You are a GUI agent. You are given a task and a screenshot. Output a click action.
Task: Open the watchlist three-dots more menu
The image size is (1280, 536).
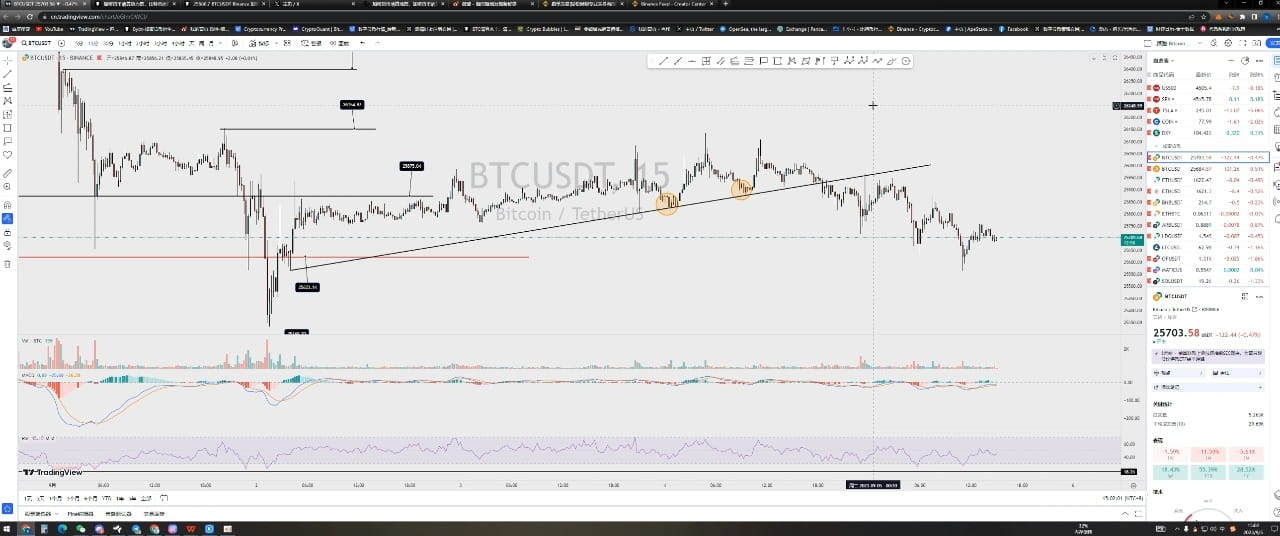click(x=1259, y=61)
